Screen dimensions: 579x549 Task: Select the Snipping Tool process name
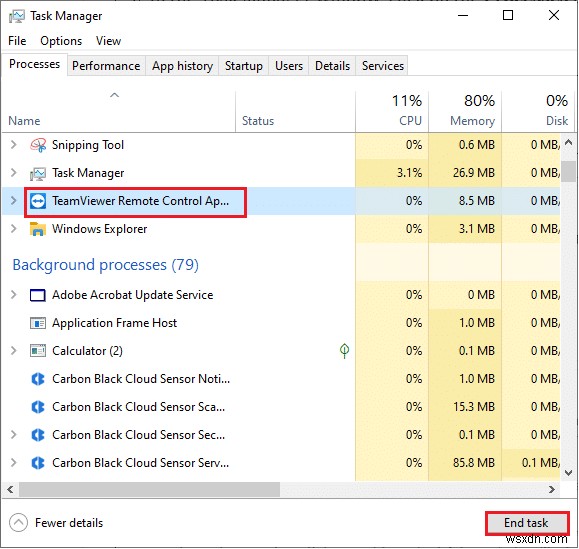pos(88,145)
